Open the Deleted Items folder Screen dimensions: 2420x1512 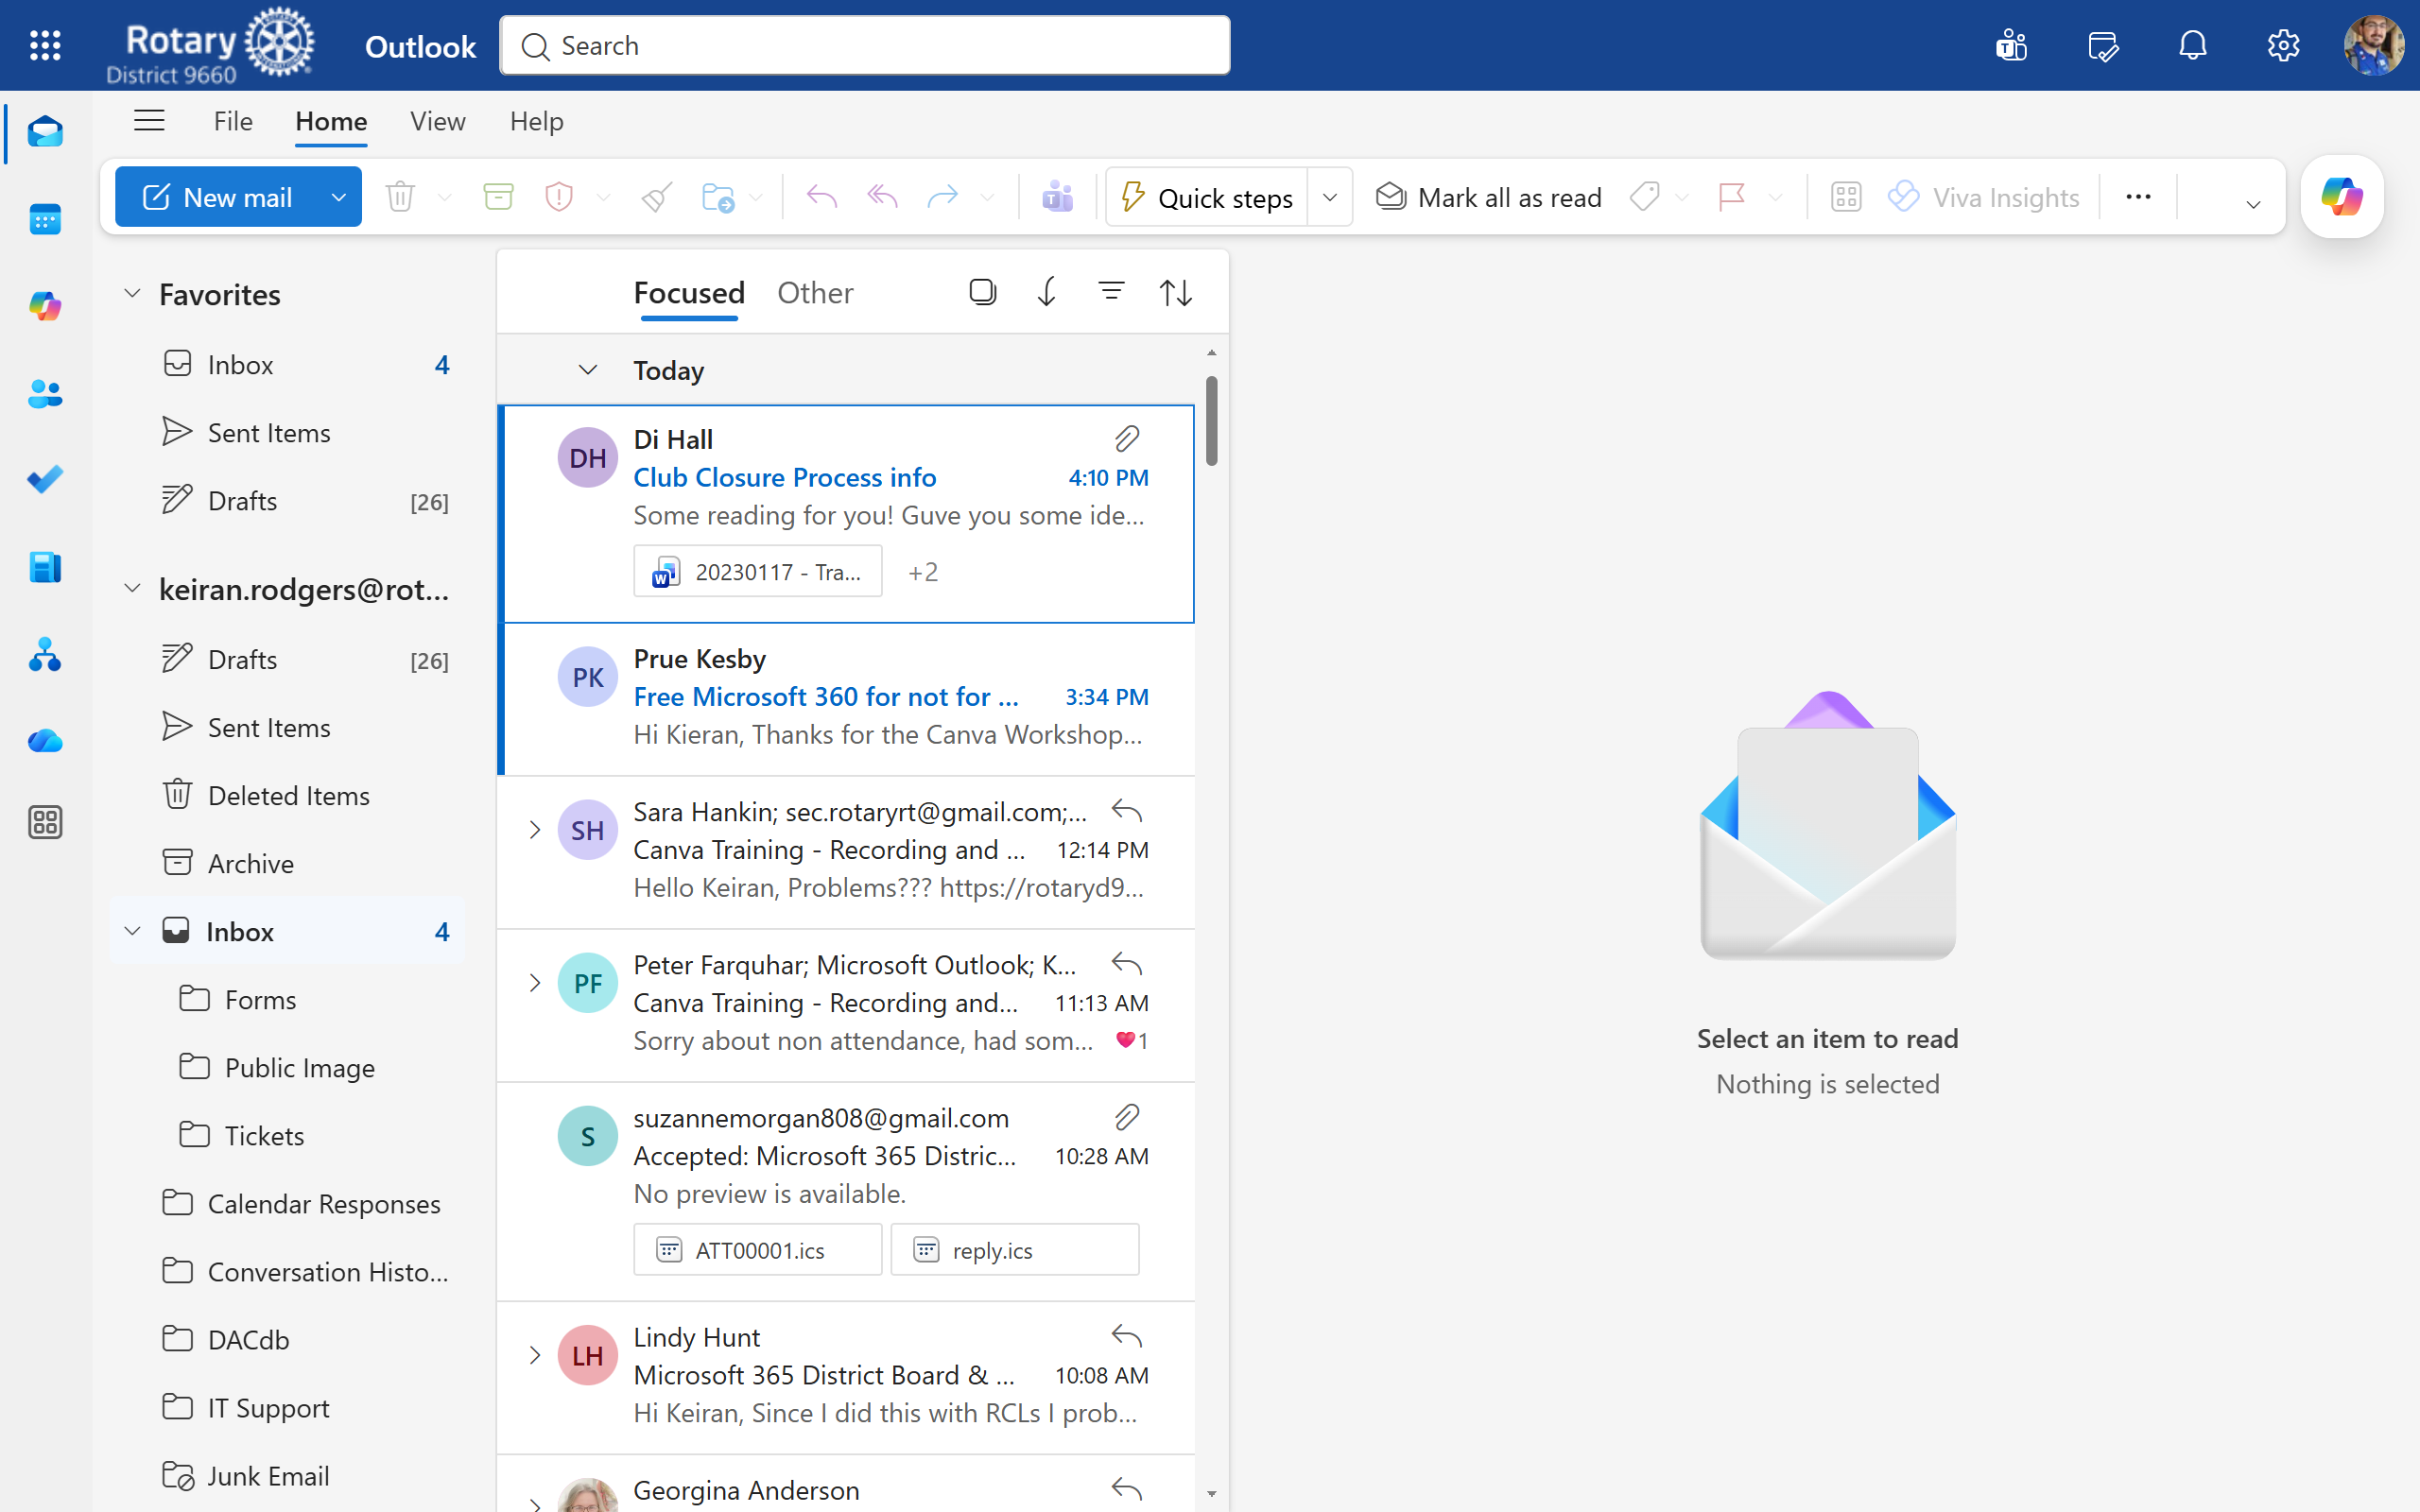288,795
